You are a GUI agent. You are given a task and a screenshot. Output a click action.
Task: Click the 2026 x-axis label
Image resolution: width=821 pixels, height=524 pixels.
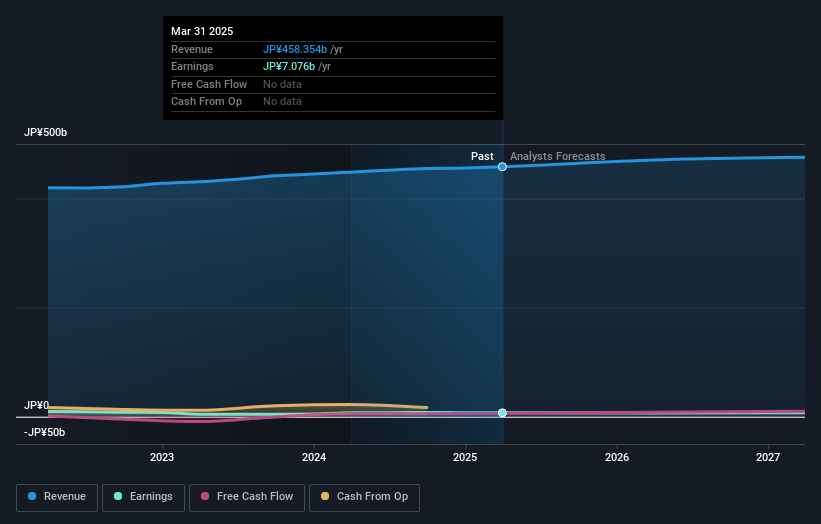click(x=617, y=457)
